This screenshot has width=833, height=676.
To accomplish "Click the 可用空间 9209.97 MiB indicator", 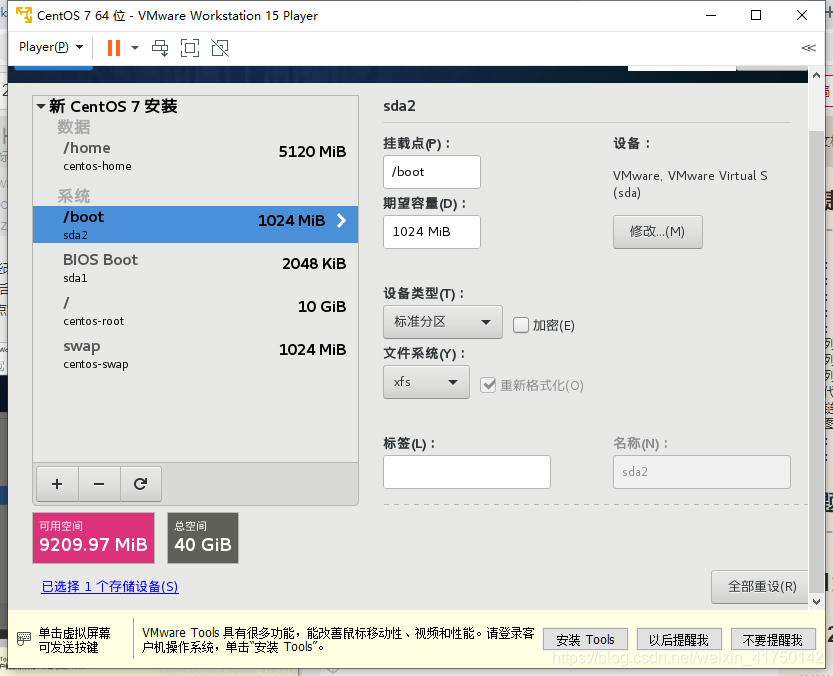I will pos(94,538).
